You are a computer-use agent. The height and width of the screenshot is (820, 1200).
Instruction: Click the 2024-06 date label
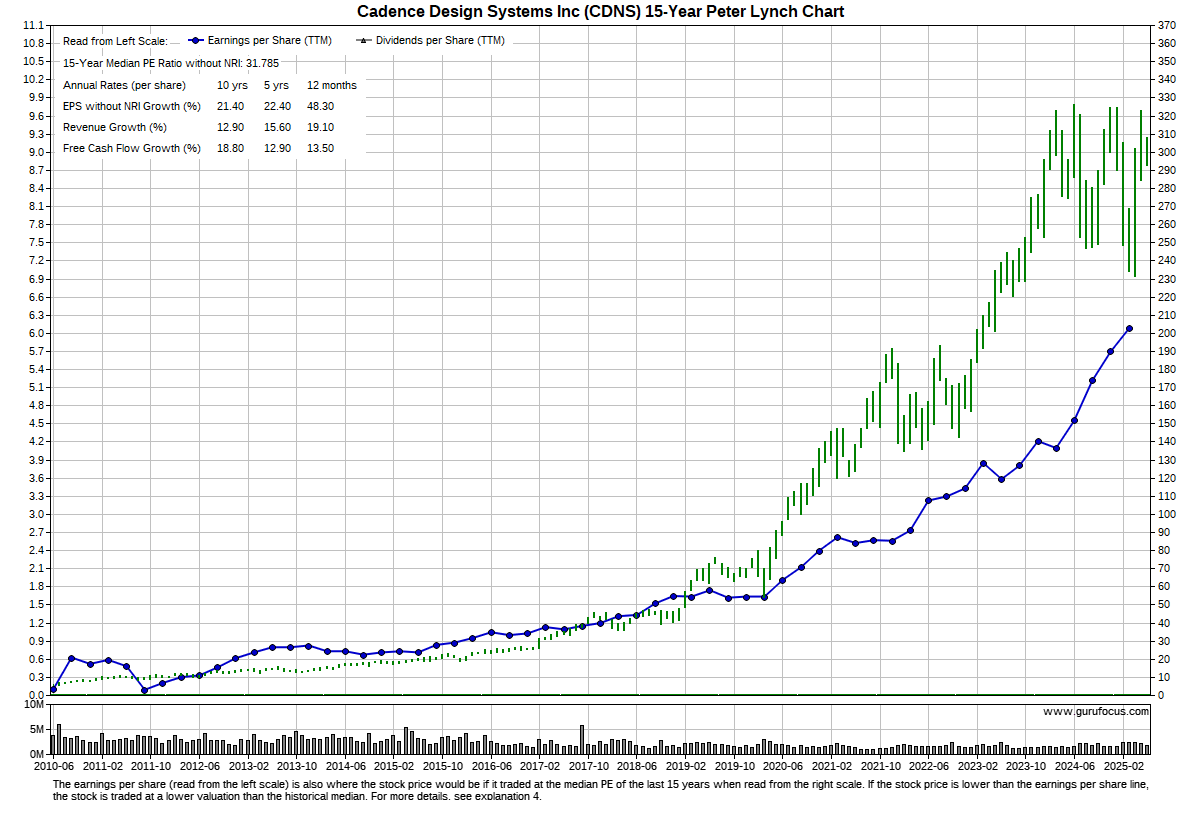tap(1075, 765)
